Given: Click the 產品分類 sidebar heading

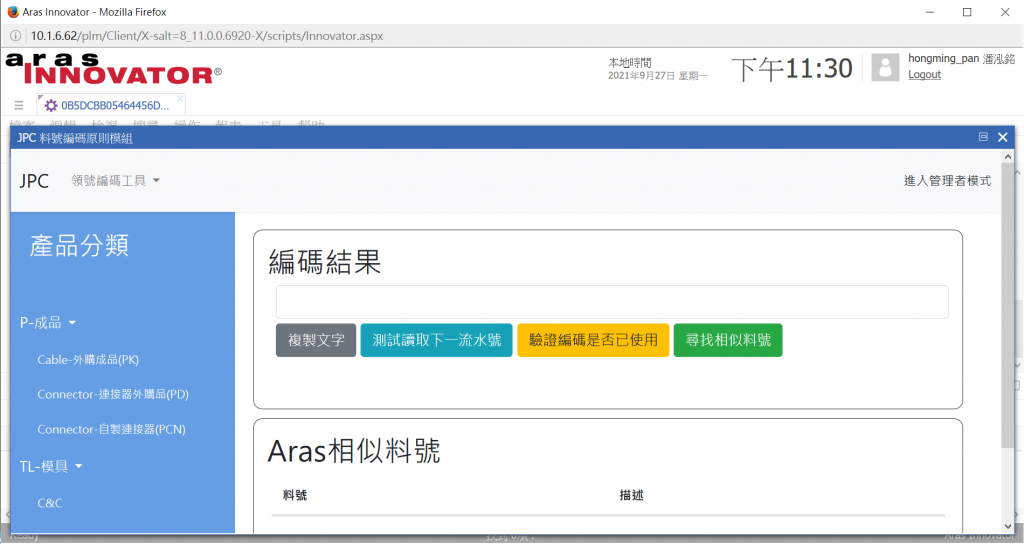Looking at the screenshot, I should click(x=79, y=246).
